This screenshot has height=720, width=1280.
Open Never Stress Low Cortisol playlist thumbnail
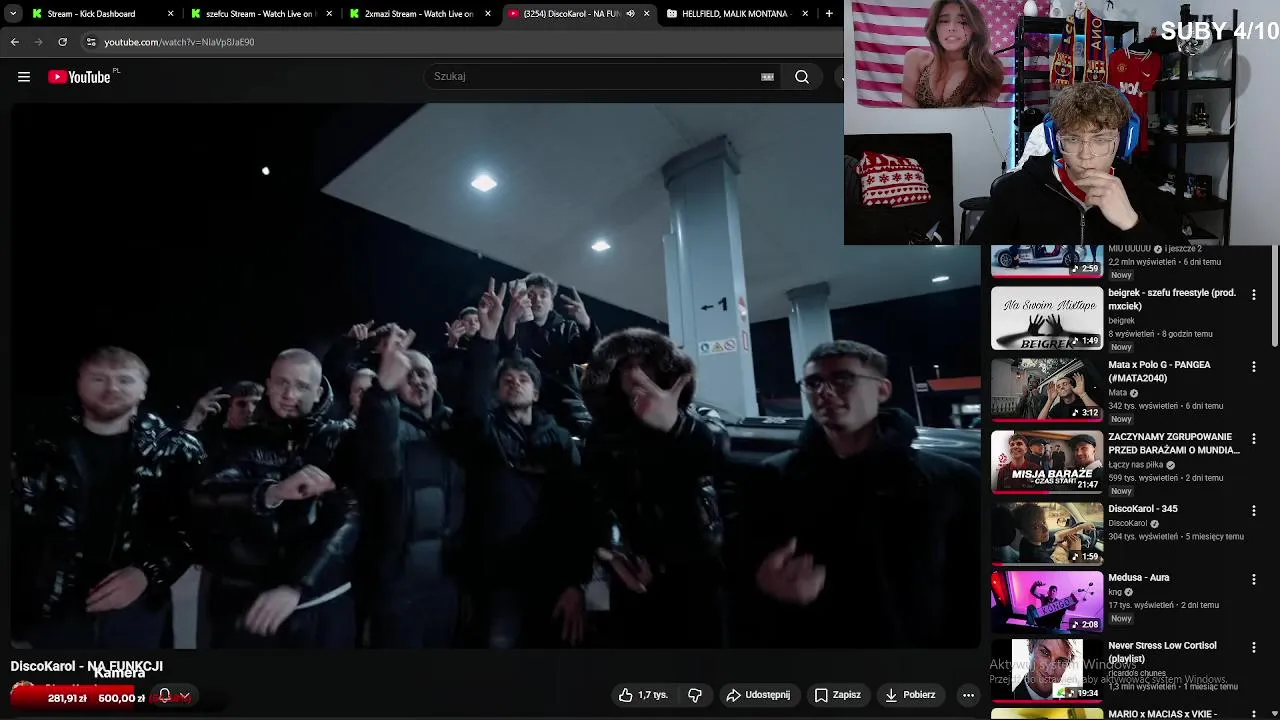click(1047, 670)
